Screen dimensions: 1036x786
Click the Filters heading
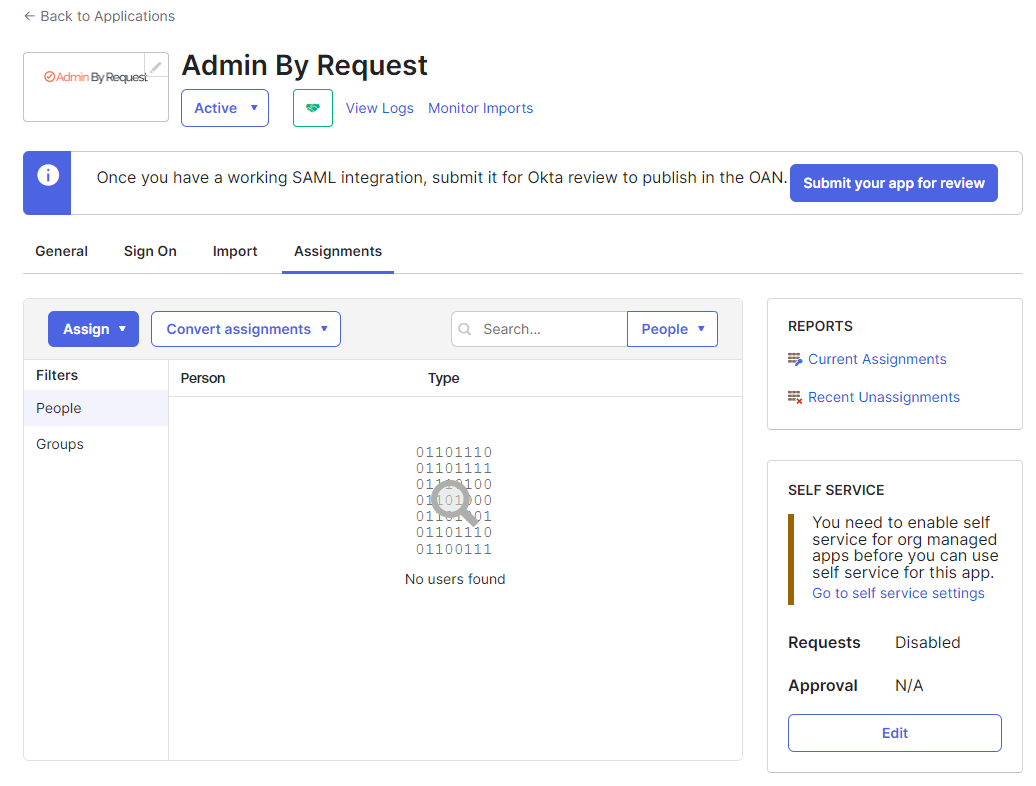(x=57, y=375)
